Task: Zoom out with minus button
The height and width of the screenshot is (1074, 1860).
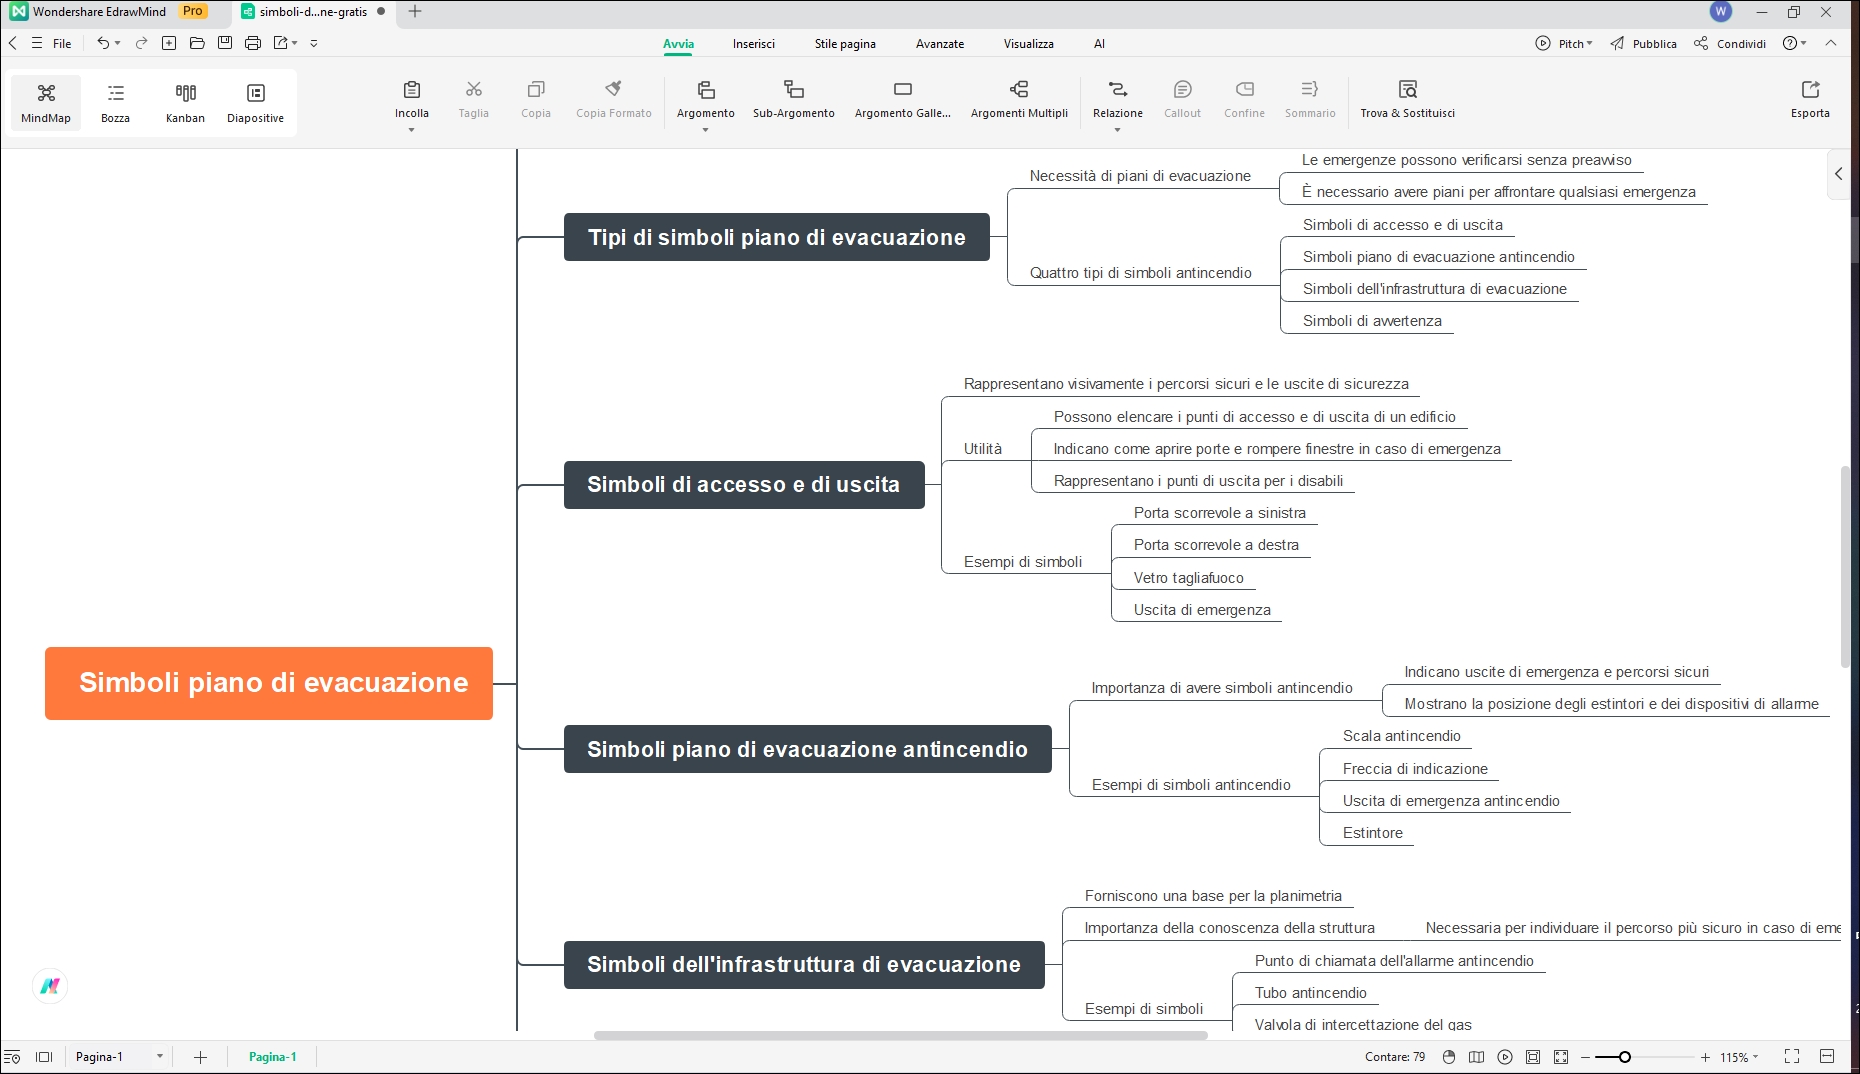Action: [x=1585, y=1057]
